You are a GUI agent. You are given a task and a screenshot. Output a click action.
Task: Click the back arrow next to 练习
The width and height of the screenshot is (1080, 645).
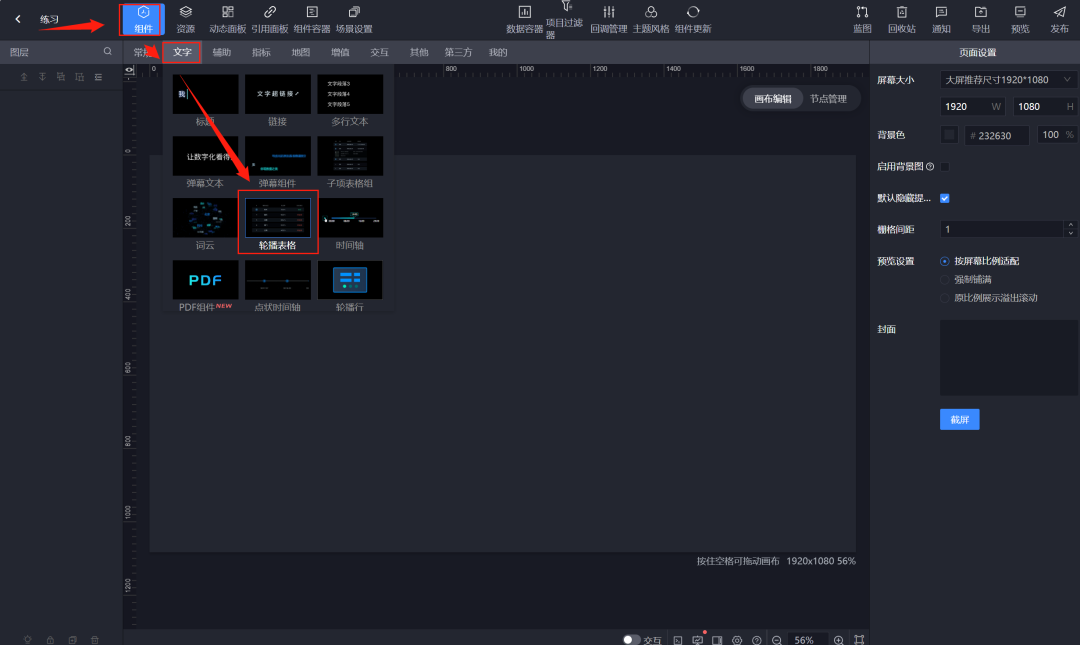[x=18, y=19]
